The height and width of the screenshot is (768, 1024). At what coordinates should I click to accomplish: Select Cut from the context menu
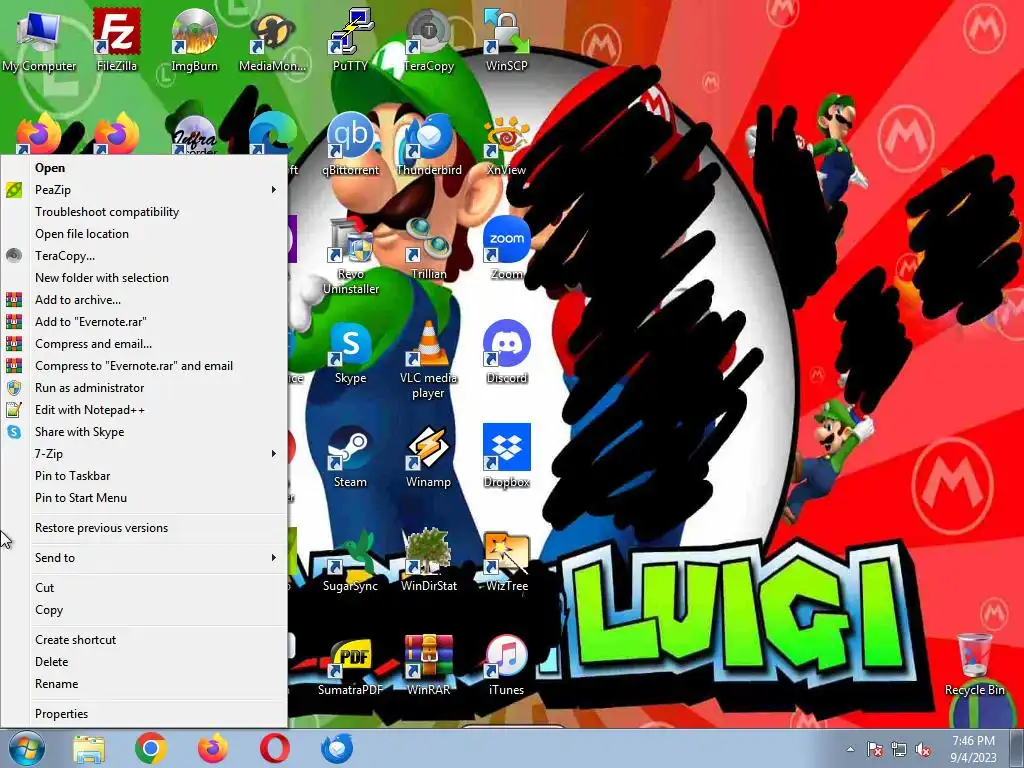click(144, 588)
